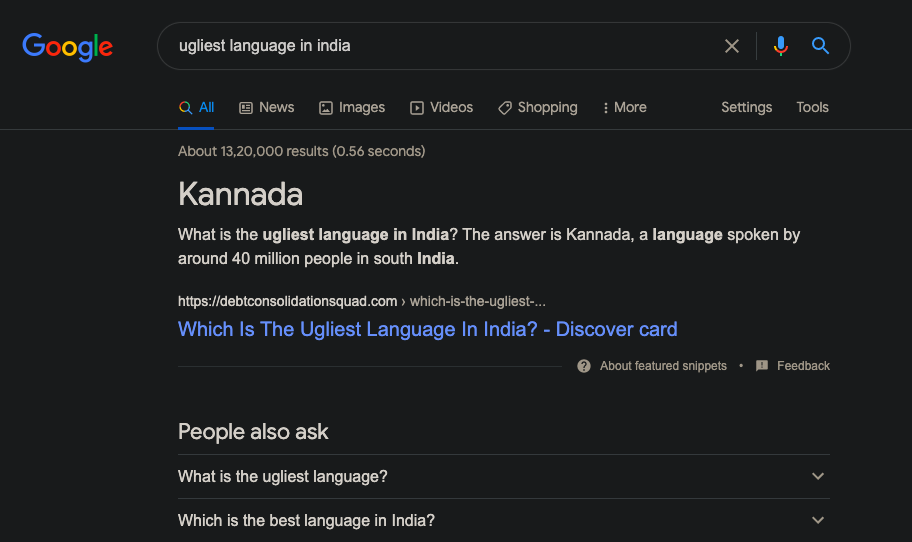
Task: Clear the search query with X
Action: [x=732, y=46]
